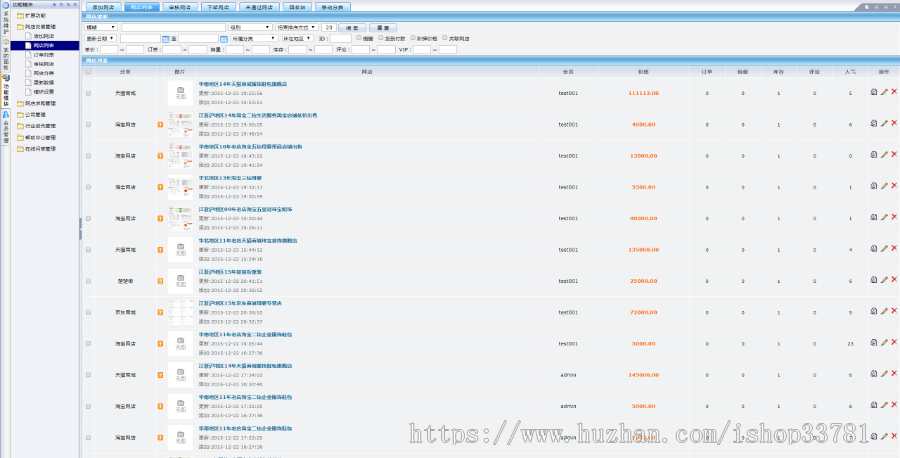Click the listing thumbnail in the 4000.00 row

[x=180, y=124]
